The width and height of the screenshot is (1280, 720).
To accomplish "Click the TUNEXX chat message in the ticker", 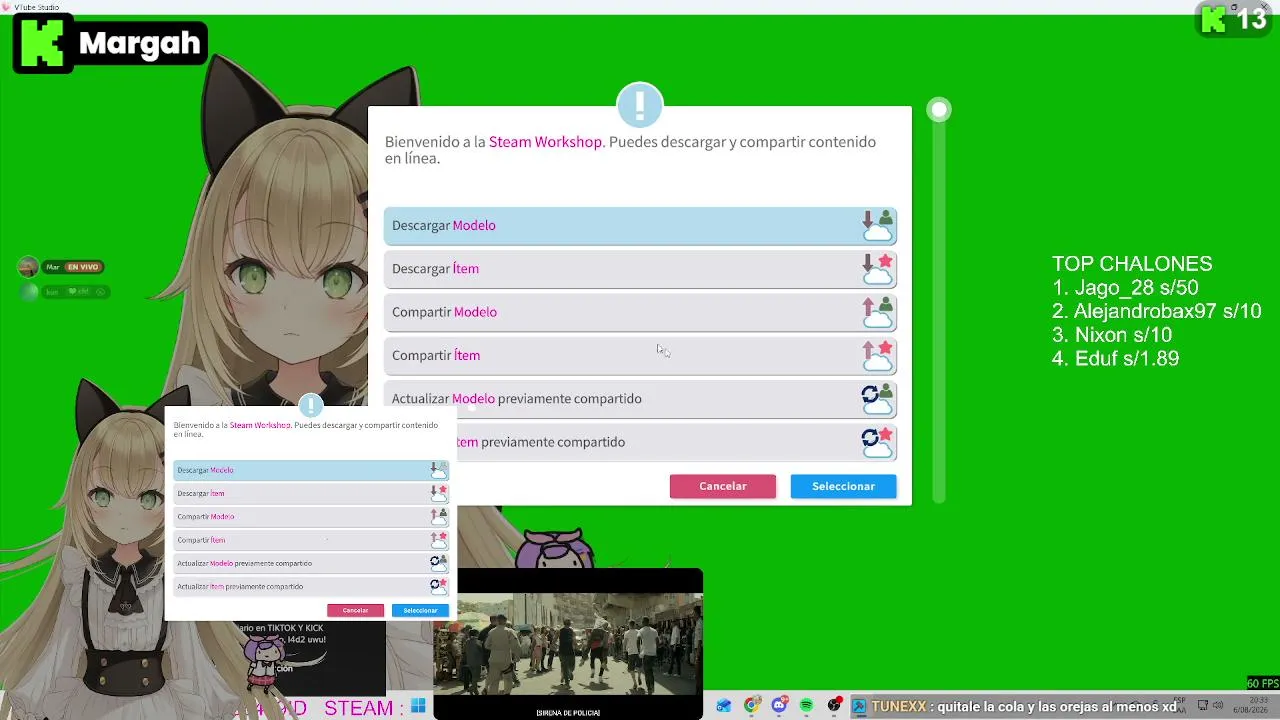I will [x=1024, y=707].
